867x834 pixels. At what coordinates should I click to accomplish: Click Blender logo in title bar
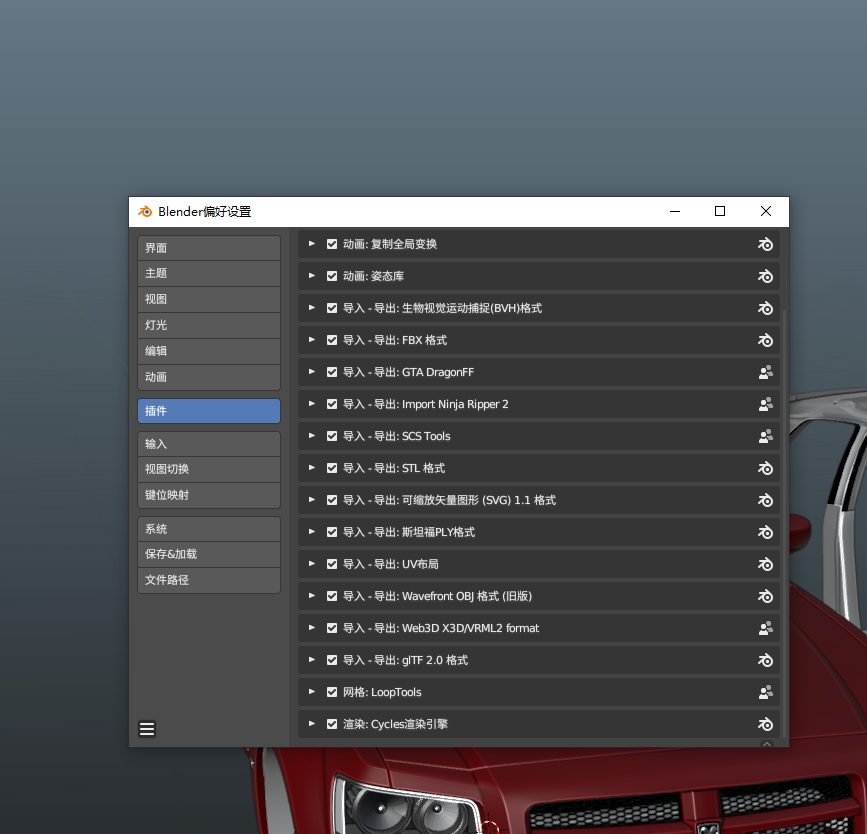(145, 212)
